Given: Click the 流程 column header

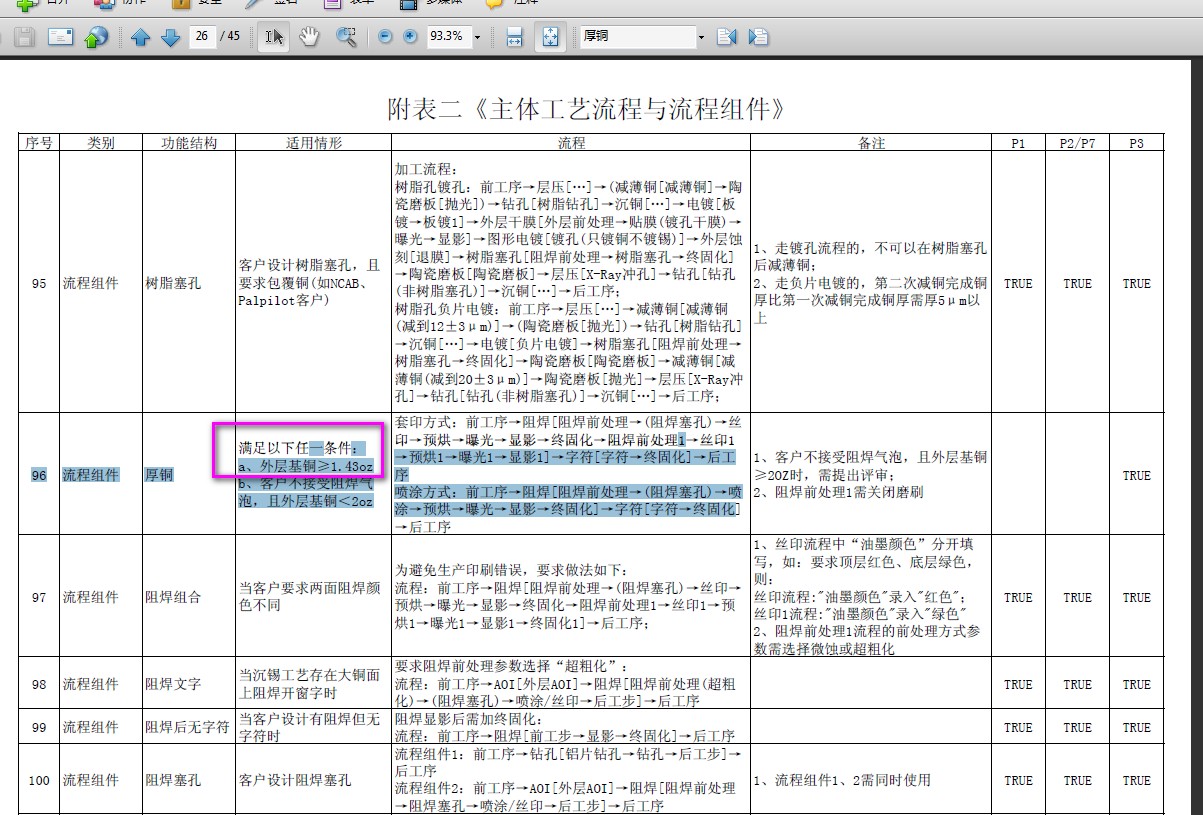Looking at the screenshot, I should (571, 143).
